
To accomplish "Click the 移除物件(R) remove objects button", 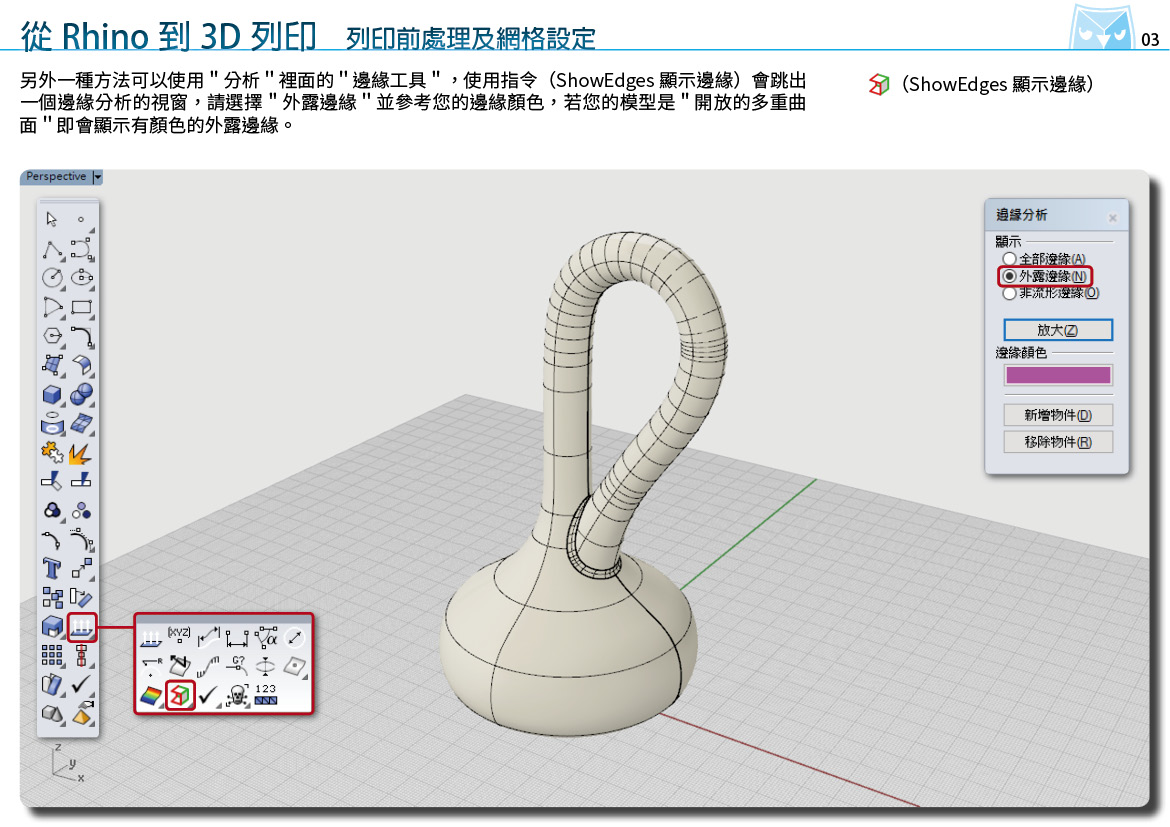I will (x=1057, y=442).
